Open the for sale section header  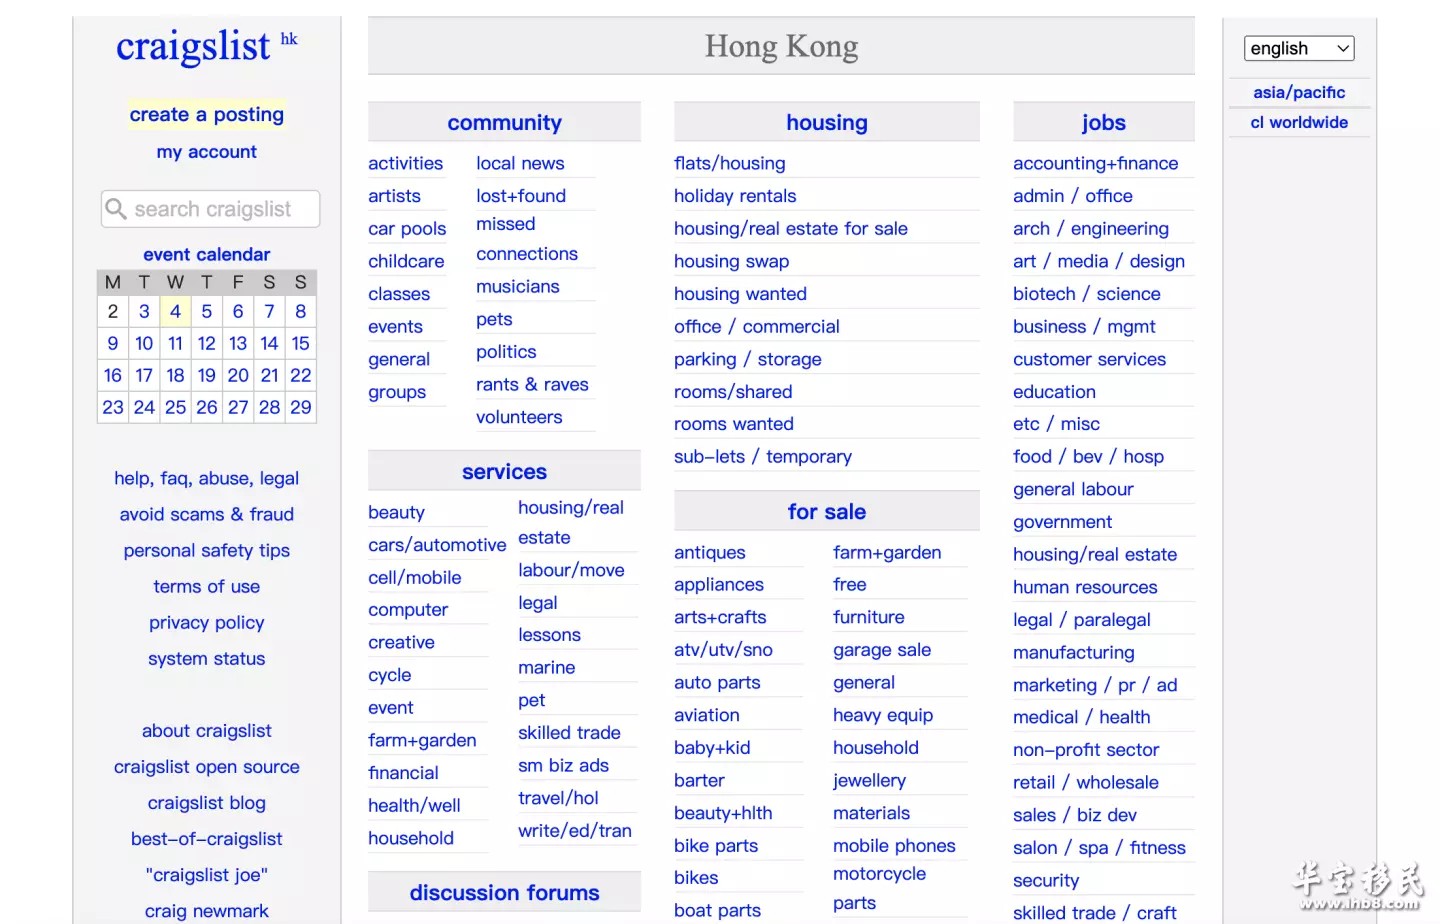click(x=827, y=511)
